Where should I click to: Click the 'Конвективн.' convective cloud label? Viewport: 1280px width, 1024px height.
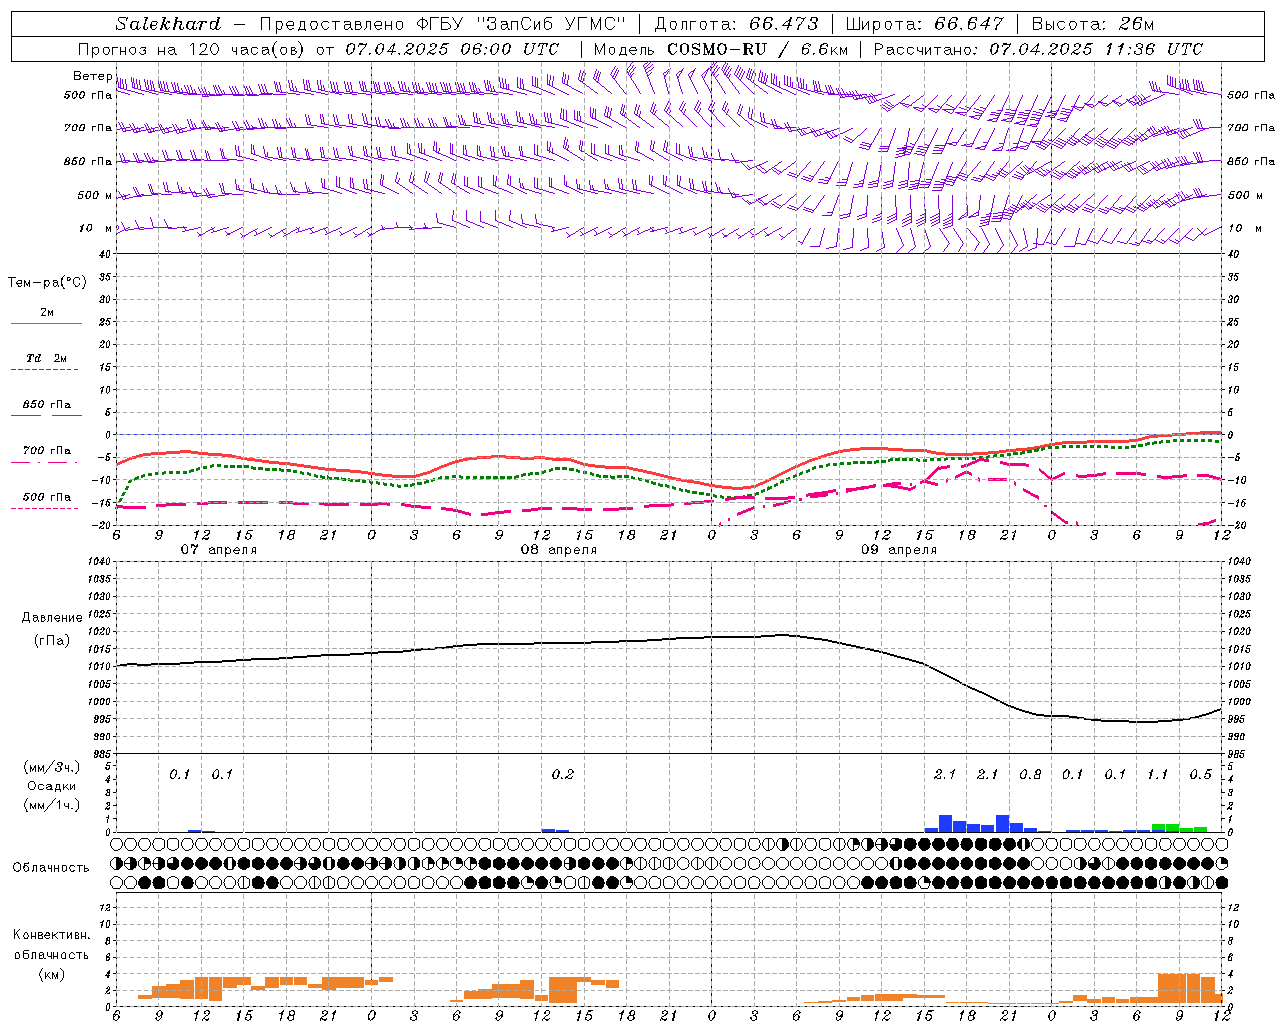[51, 935]
